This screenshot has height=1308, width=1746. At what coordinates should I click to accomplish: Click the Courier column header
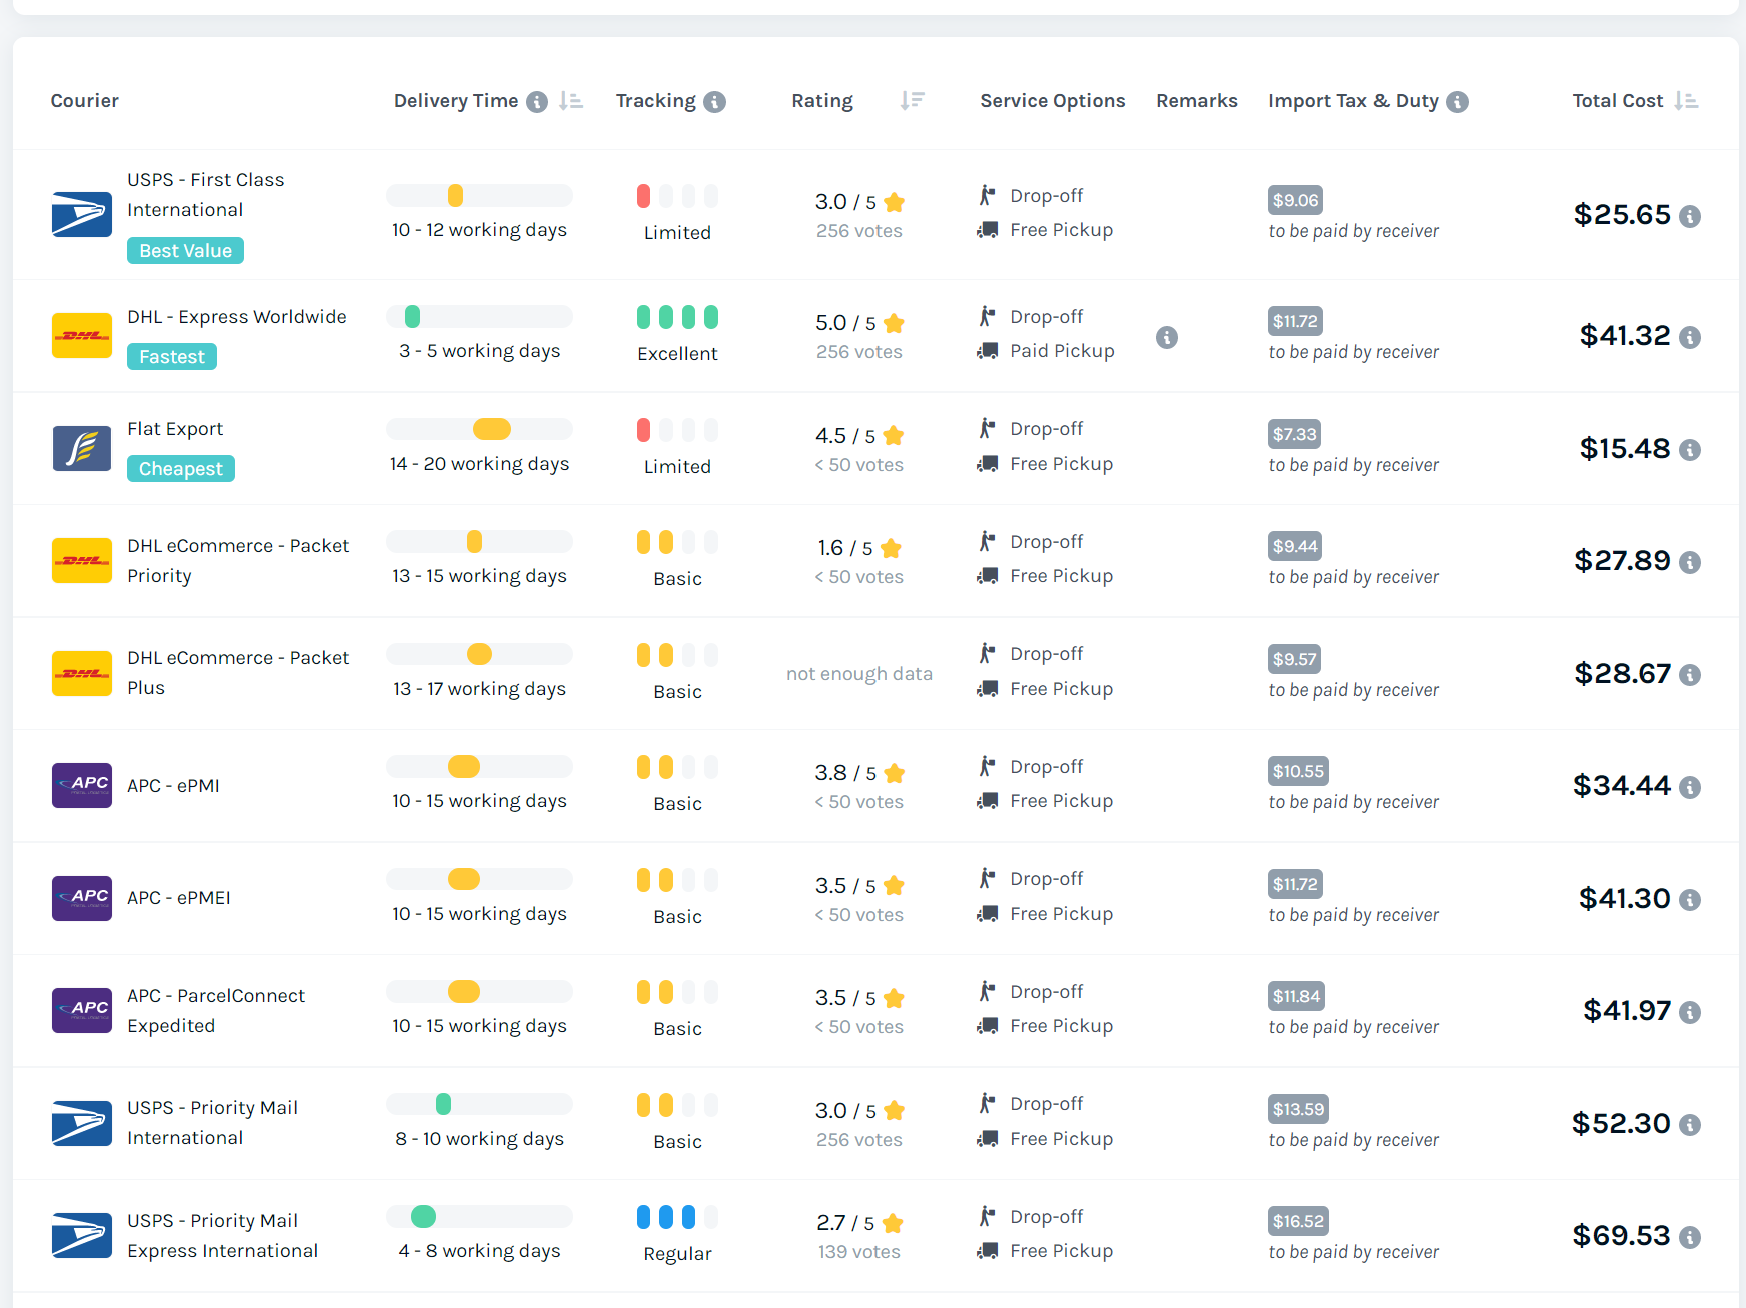(x=85, y=101)
